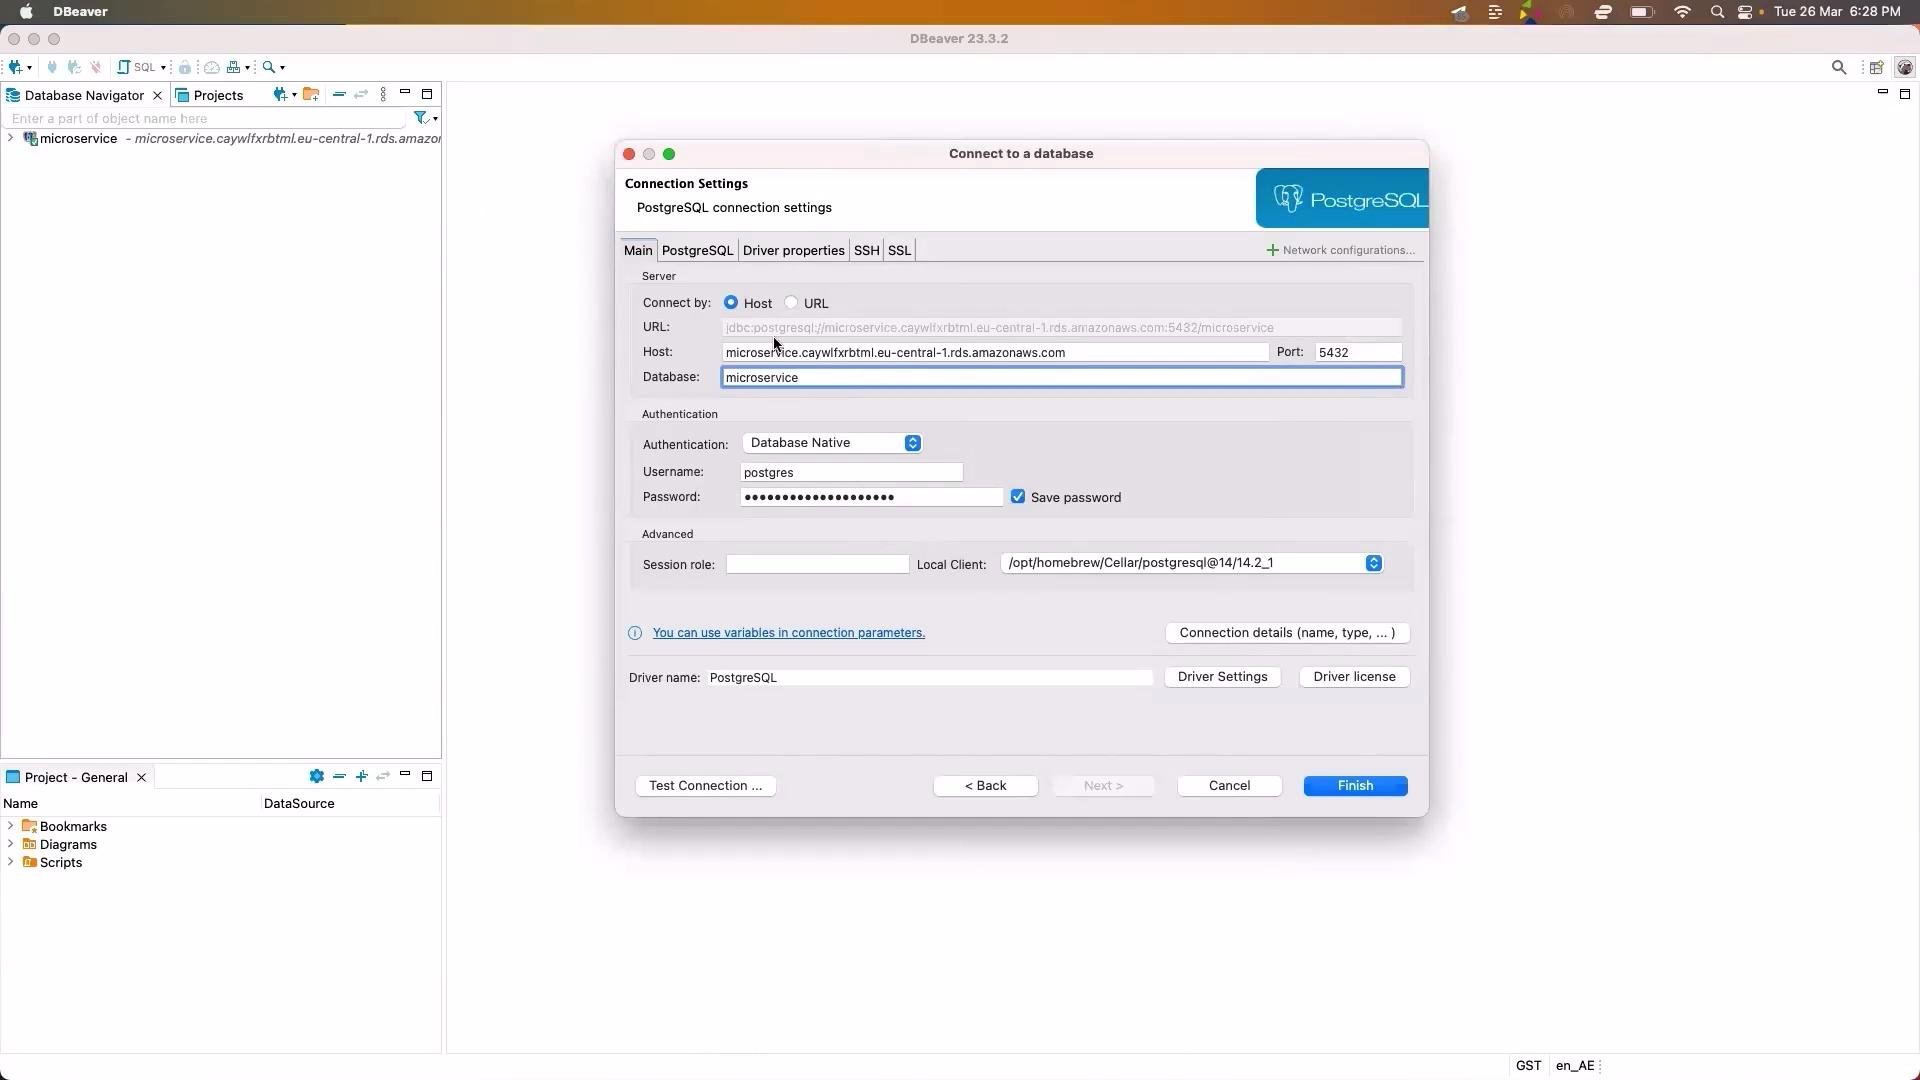The width and height of the screenshot is (1920, 1080).
Task: Click the Finish button
Action: coord(1356,786)
